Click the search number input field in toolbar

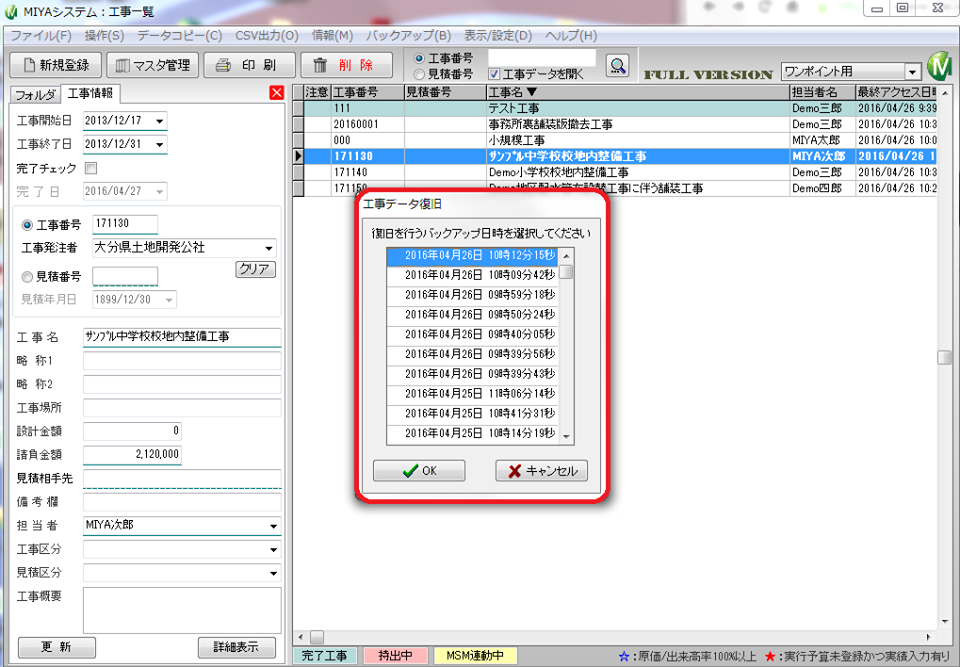pyautogui.click(x=541, y=58)
